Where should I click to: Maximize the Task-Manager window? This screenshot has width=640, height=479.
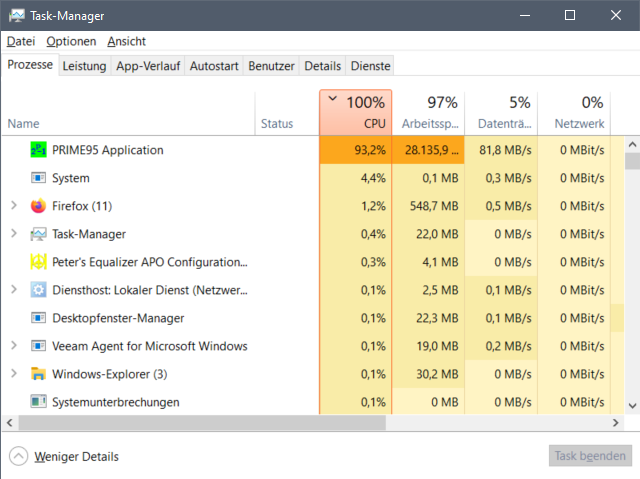[570, 16]
